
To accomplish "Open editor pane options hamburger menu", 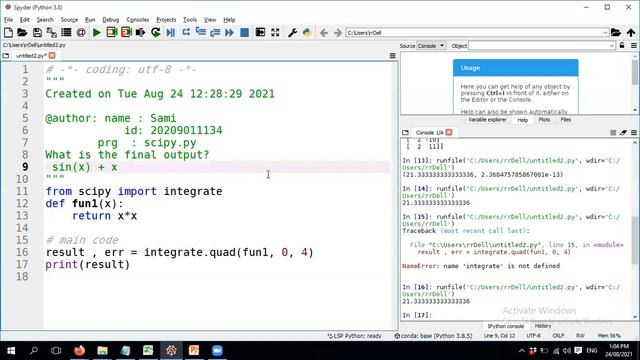I will pos(393,56).
